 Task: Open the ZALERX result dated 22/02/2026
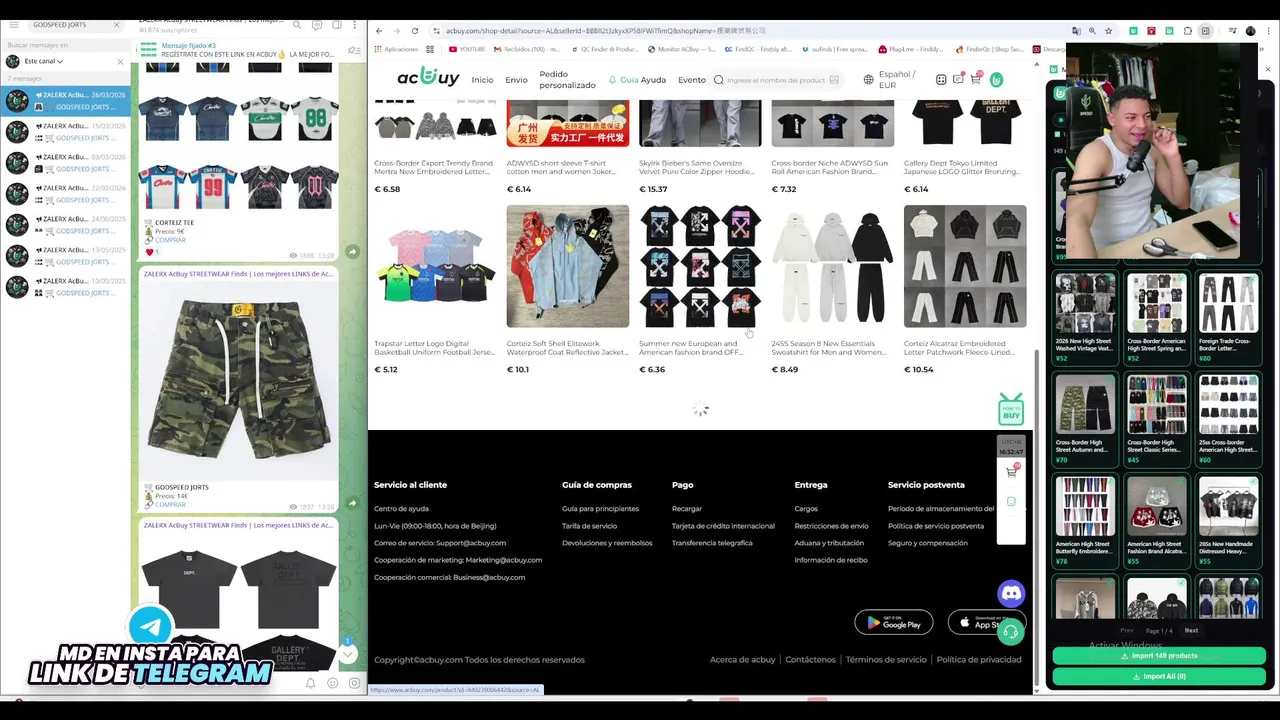[x=66, y=193]
